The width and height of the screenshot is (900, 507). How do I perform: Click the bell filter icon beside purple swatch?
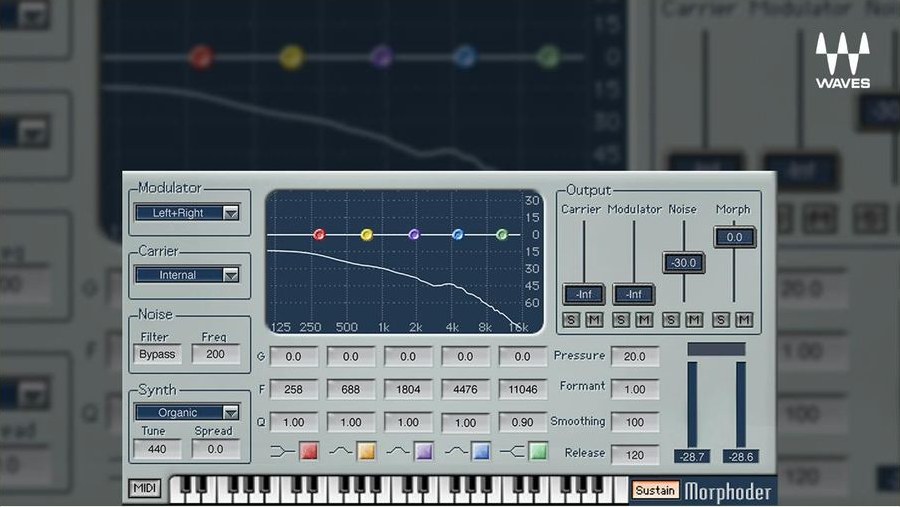click(x=398, y=452)
